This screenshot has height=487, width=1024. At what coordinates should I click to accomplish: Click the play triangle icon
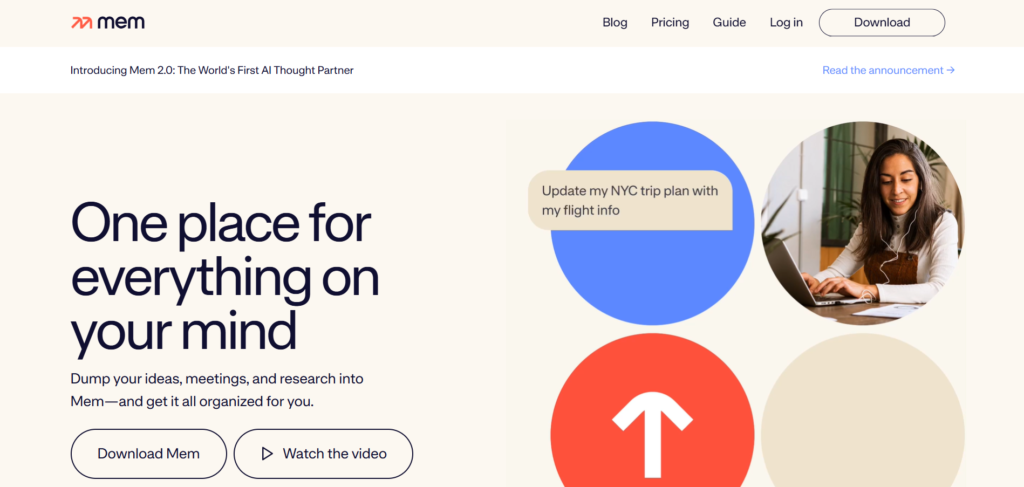267,454
